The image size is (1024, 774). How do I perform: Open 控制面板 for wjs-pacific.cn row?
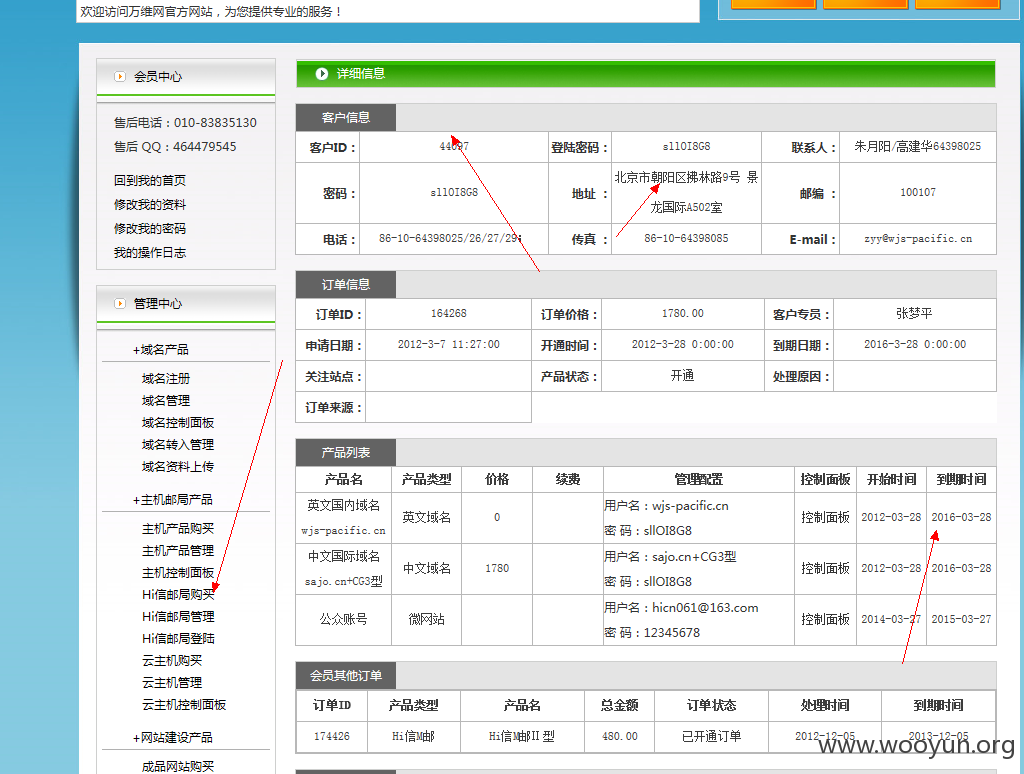[825, 517]
